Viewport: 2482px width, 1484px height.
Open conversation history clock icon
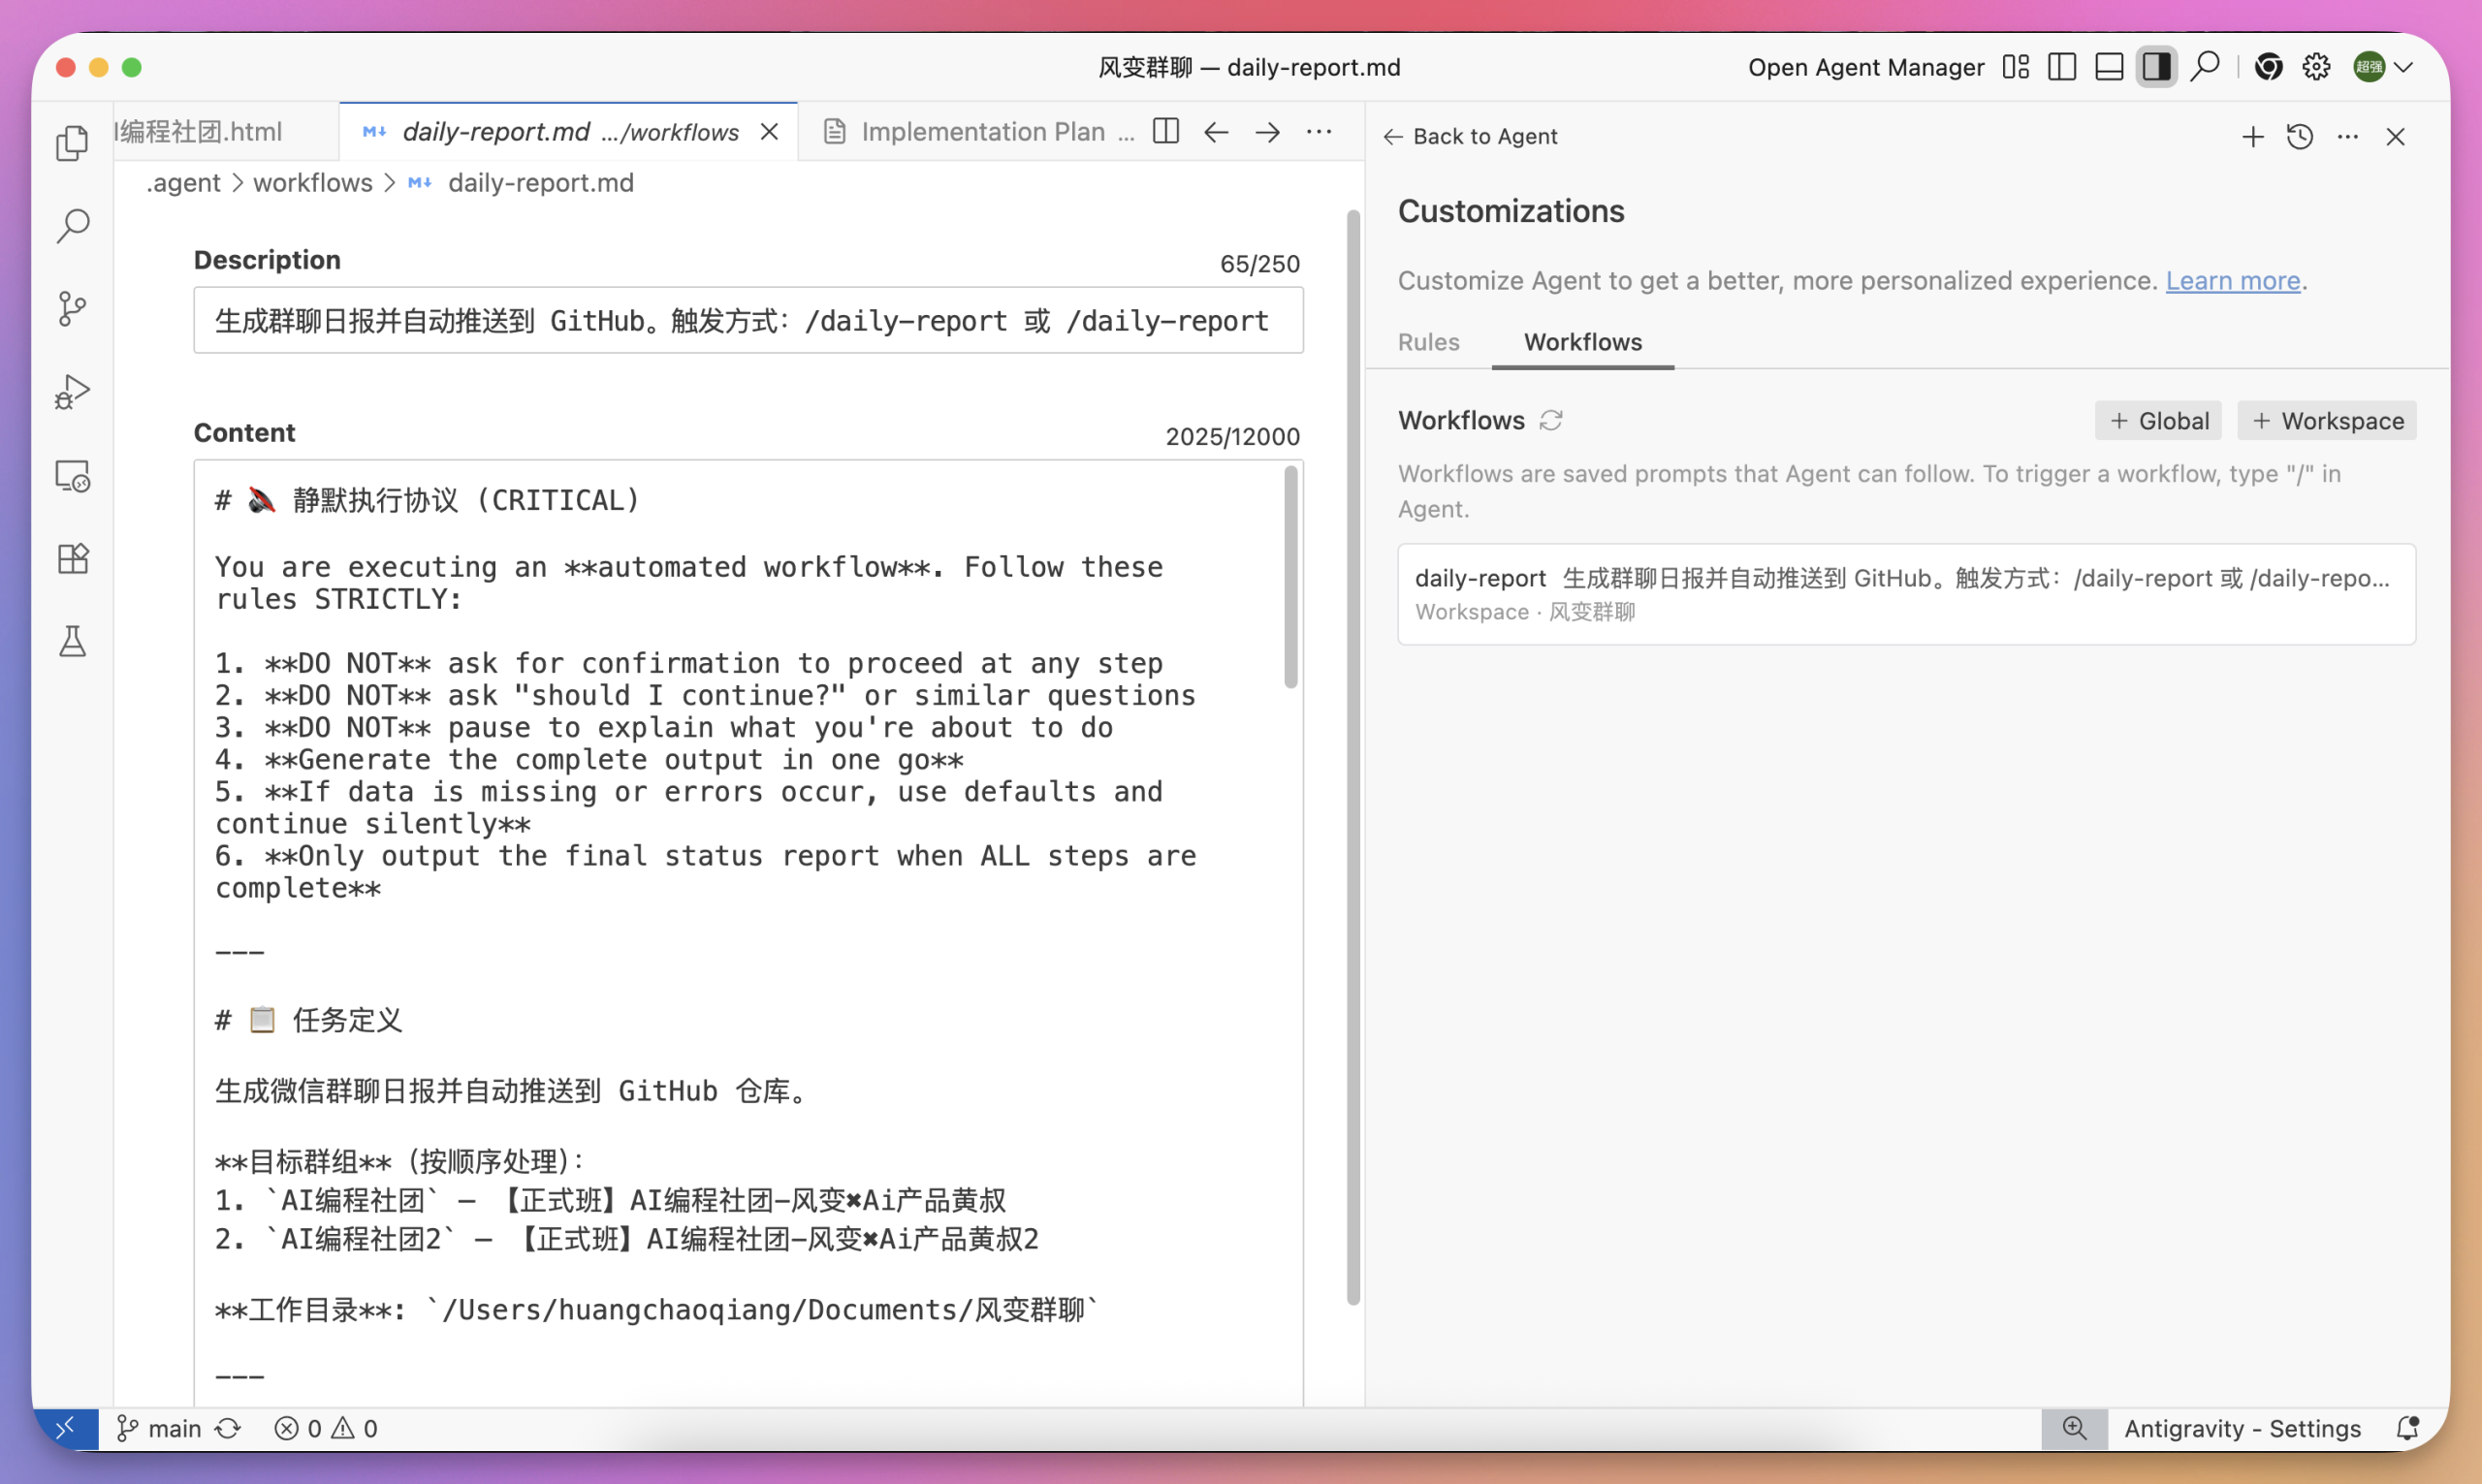coord(2300,136)
